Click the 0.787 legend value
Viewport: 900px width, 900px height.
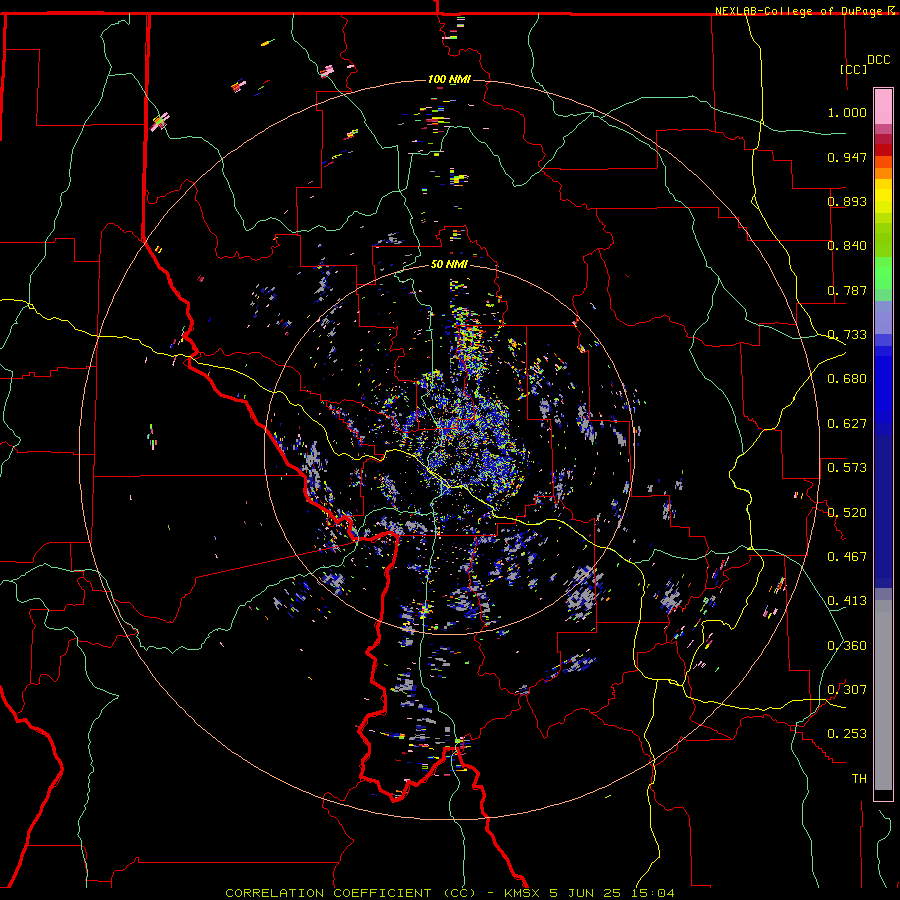tap(847, 290)
